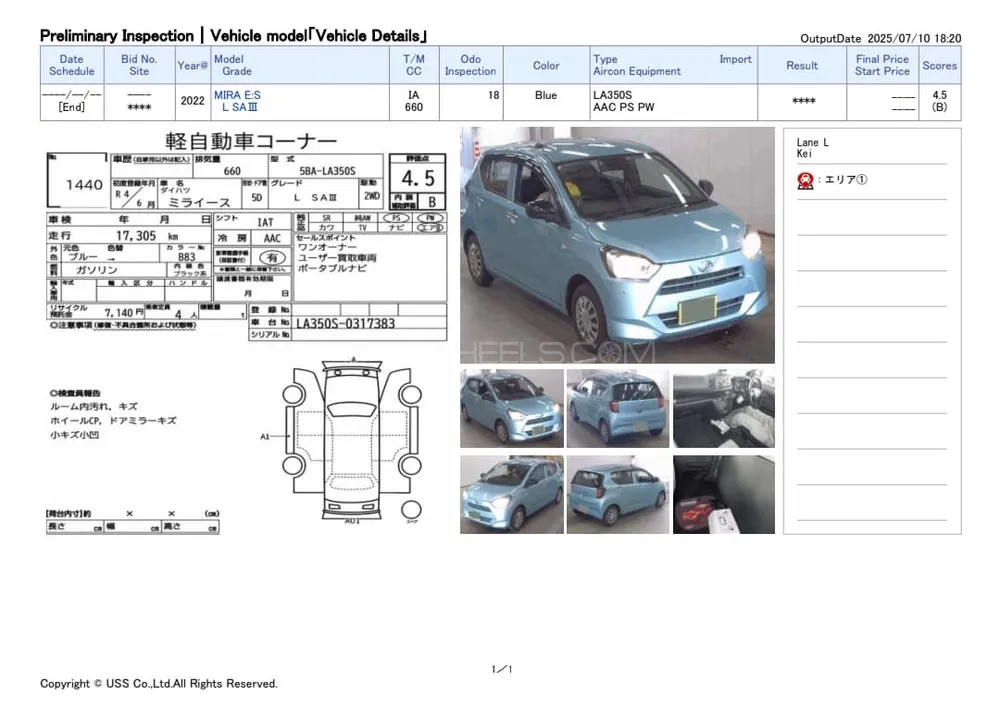Click the T/M CC column header

click(x=414, y=65)
